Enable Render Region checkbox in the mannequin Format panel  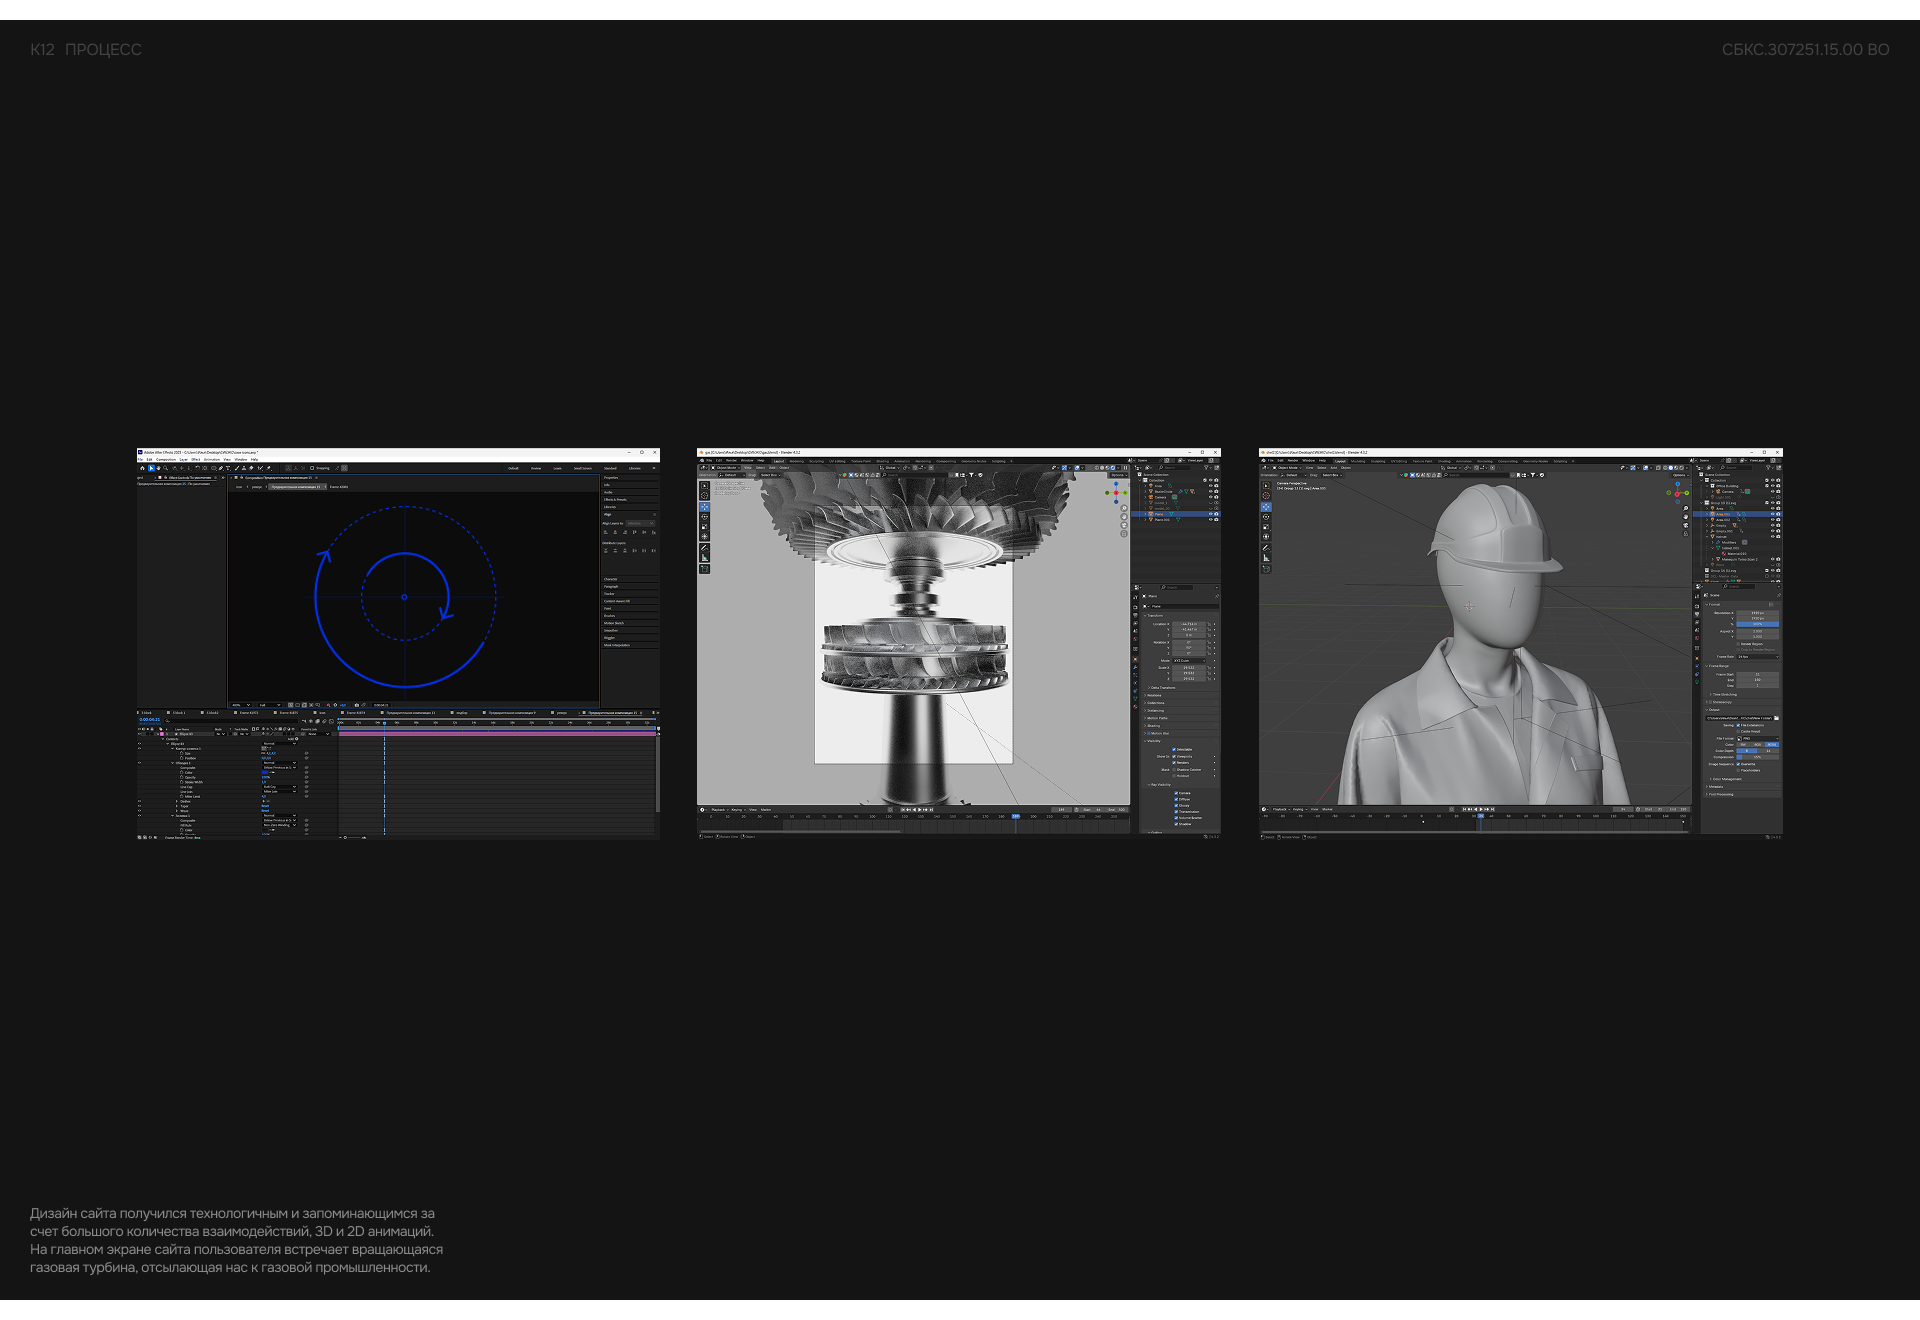[1738, 644]
